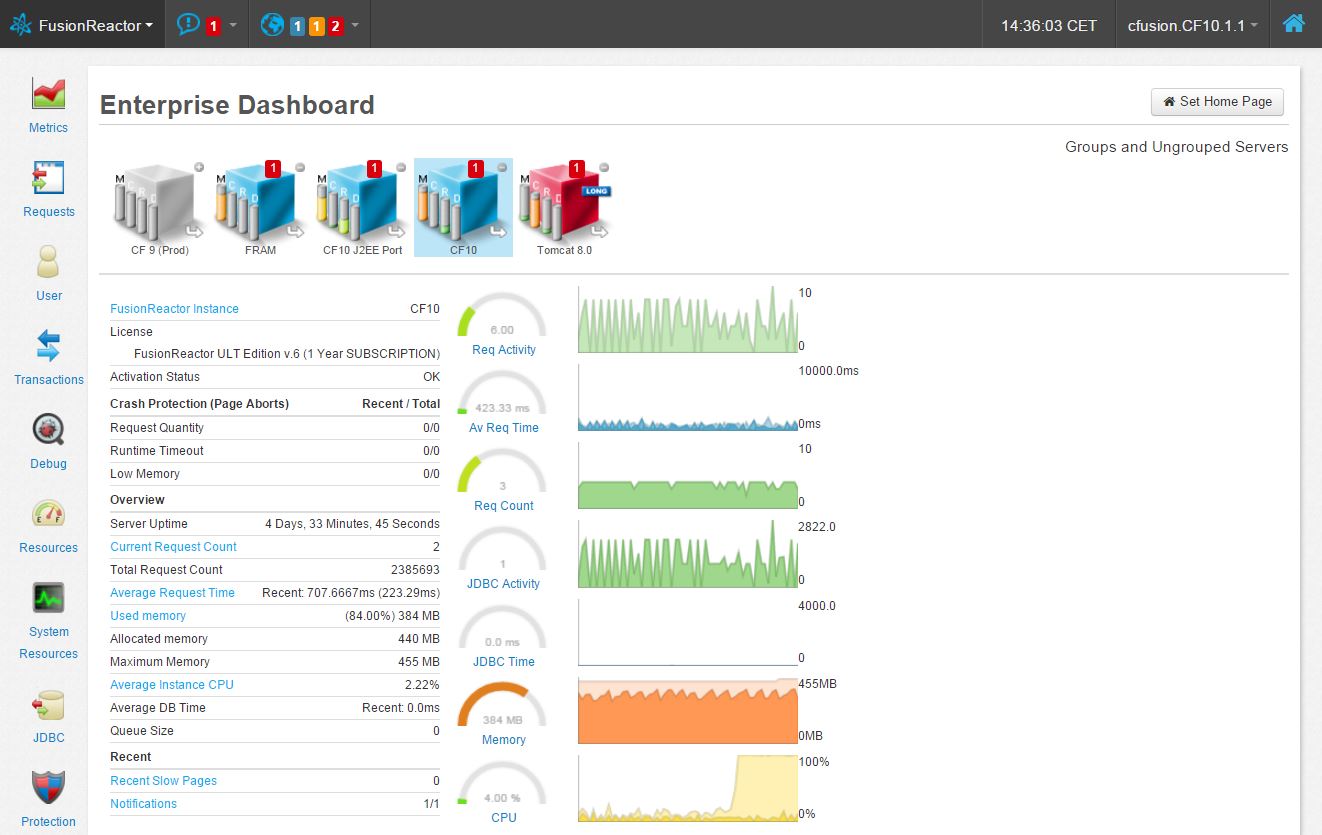
Task: Click the Req Activity gauge dial
Action: click(502, 315)
